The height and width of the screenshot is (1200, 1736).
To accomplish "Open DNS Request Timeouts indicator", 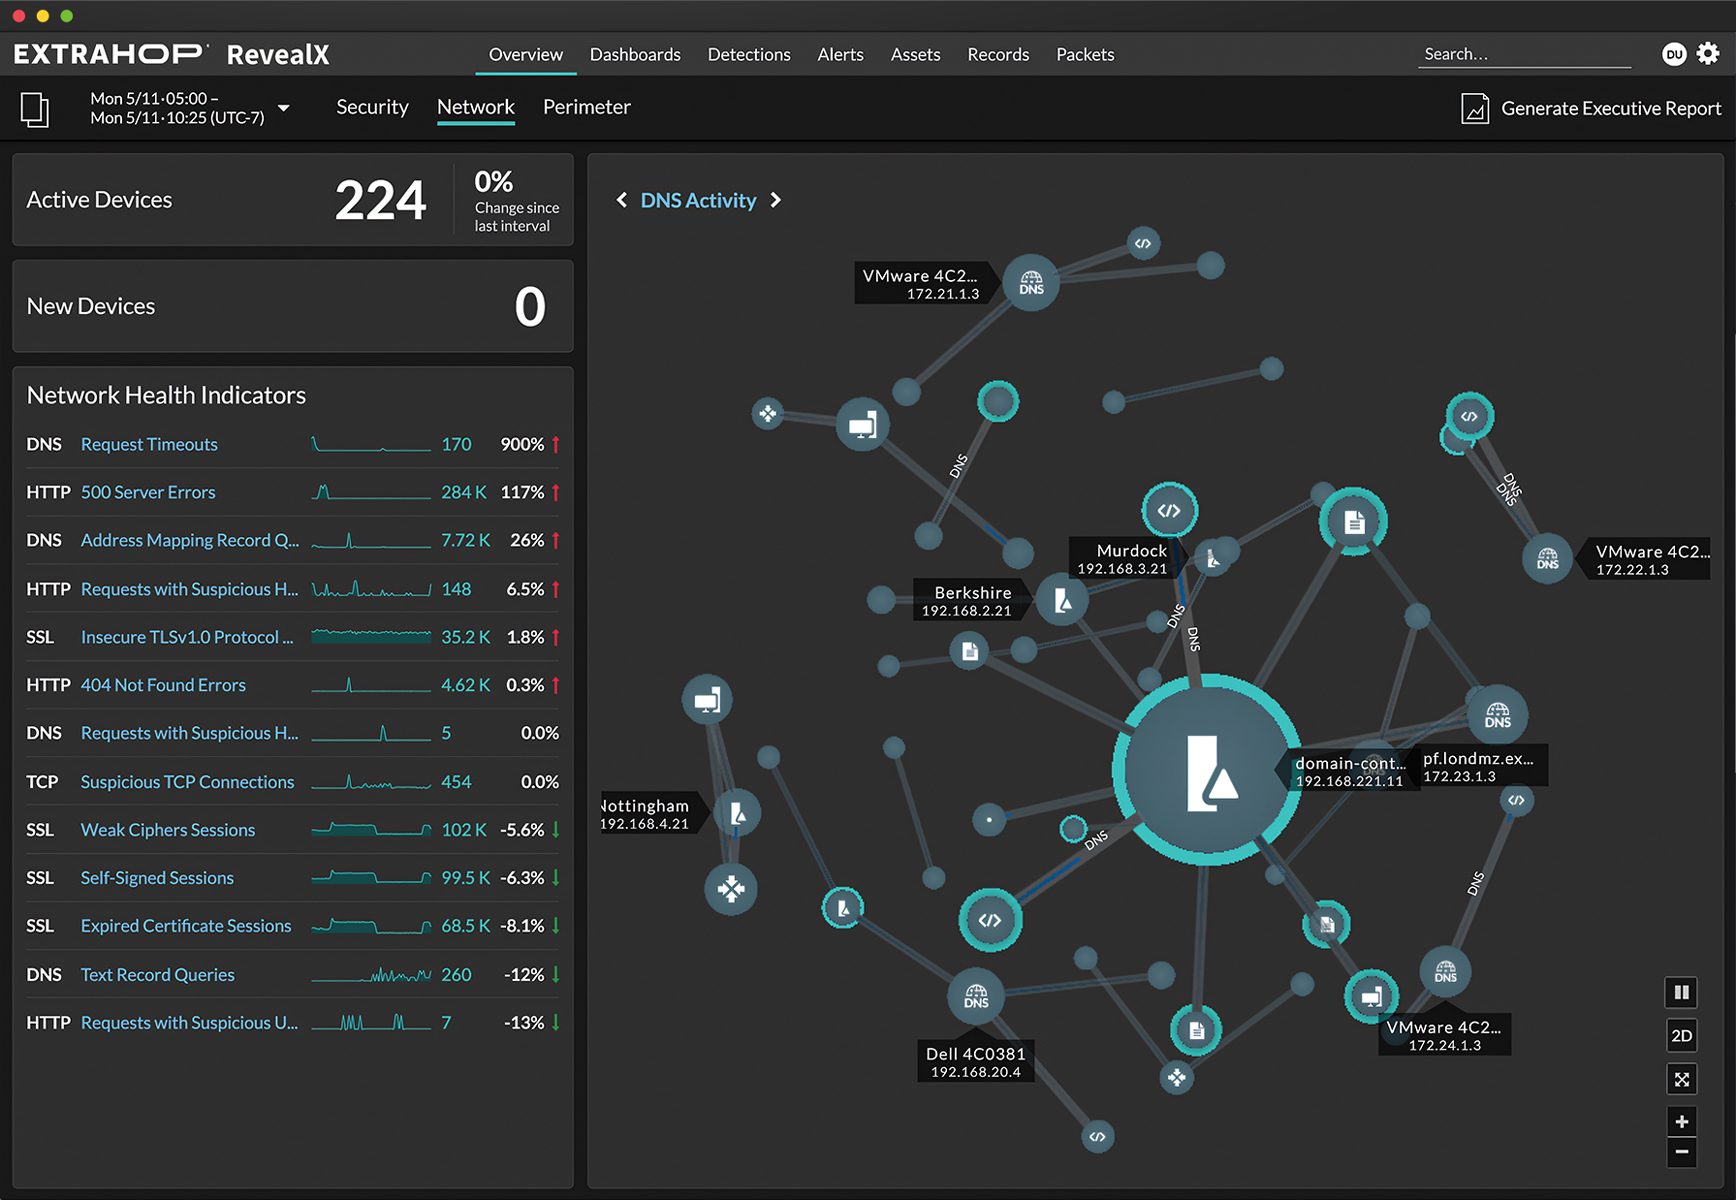I will point(149,444).
